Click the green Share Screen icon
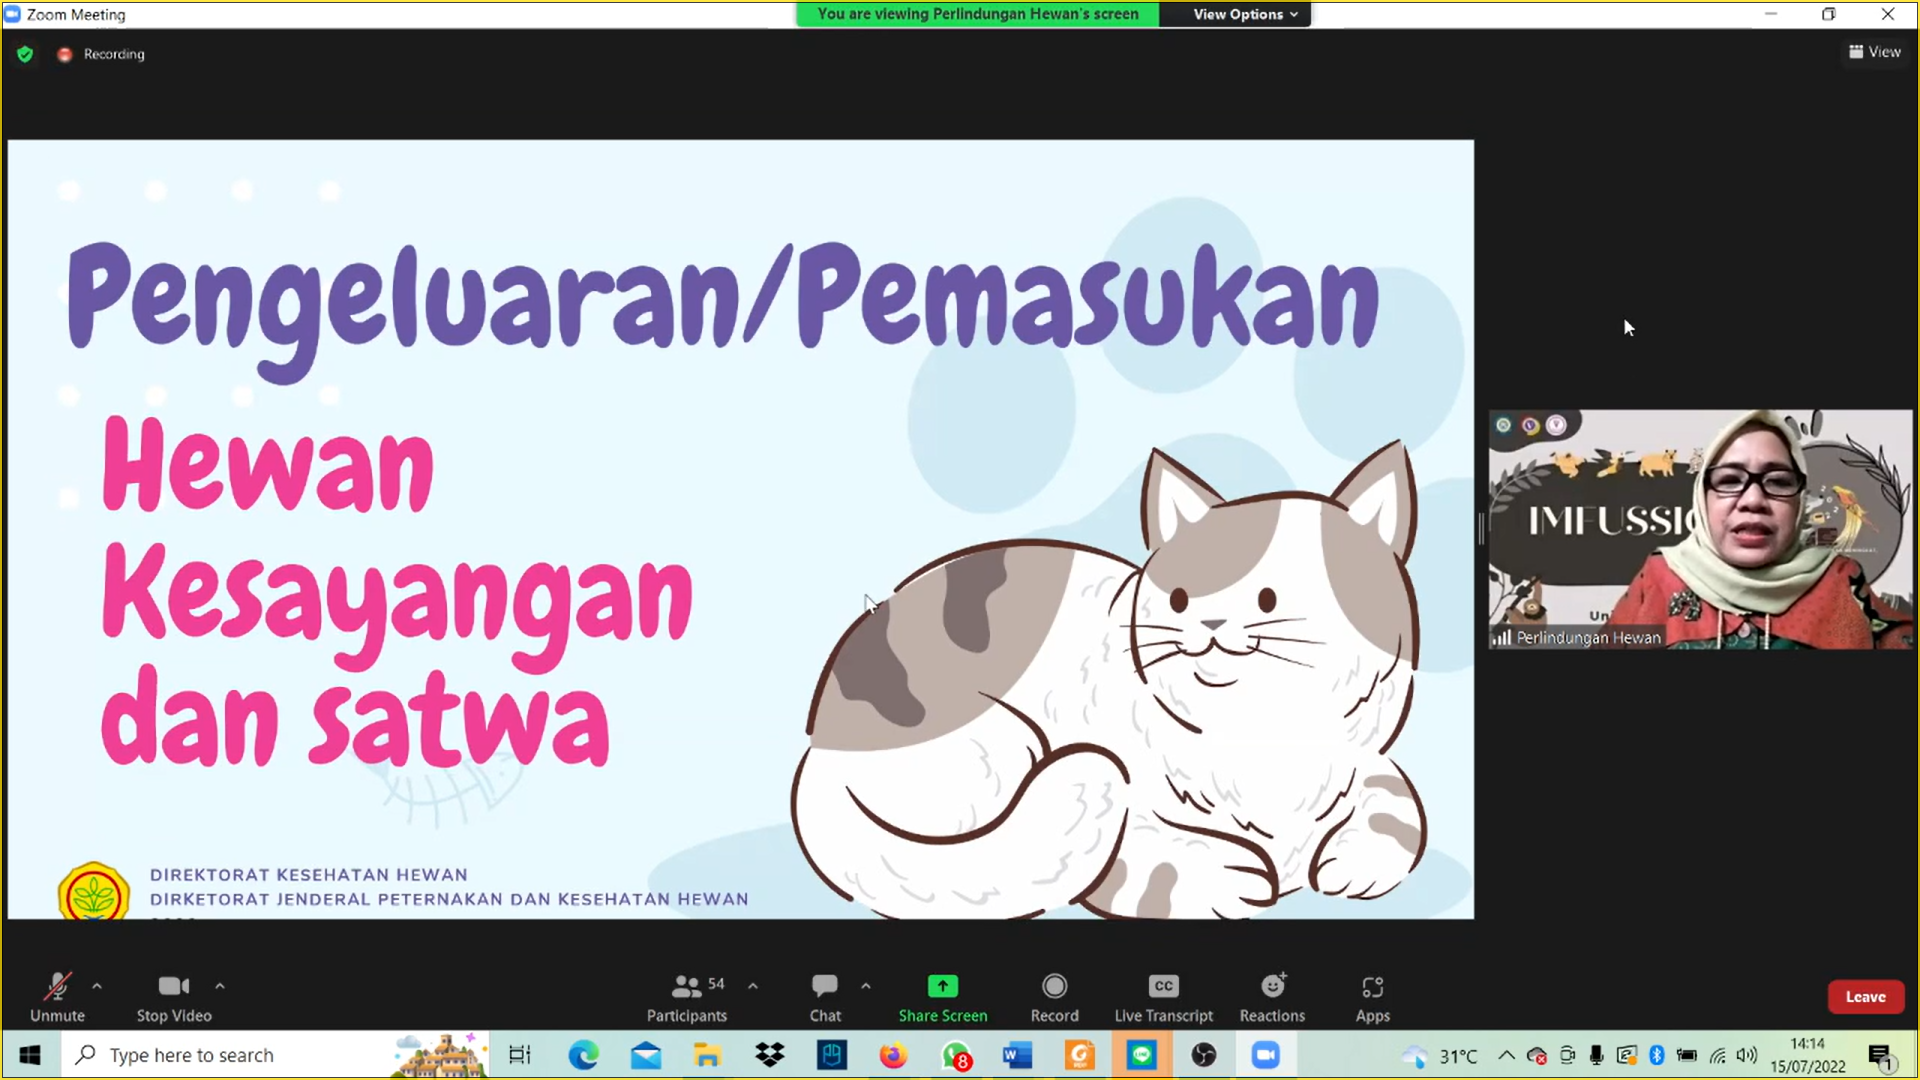Viewport: 1920px width, 1080px height. 942,987
